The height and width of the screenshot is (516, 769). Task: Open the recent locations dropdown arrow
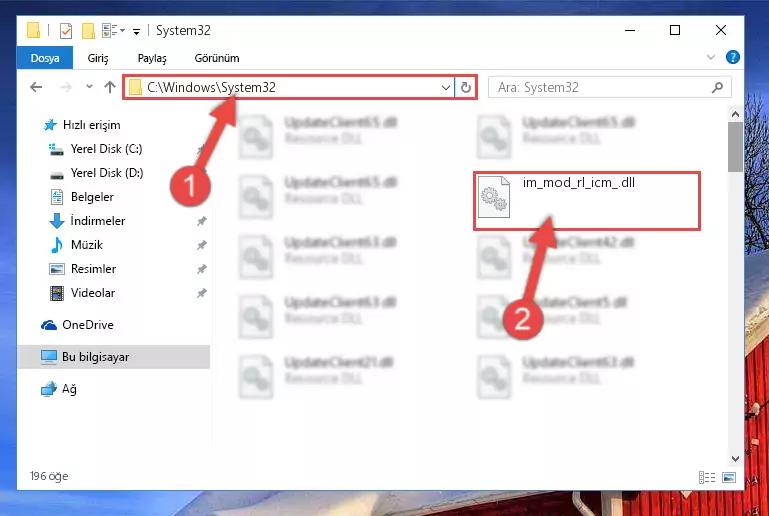pos(89,87)
